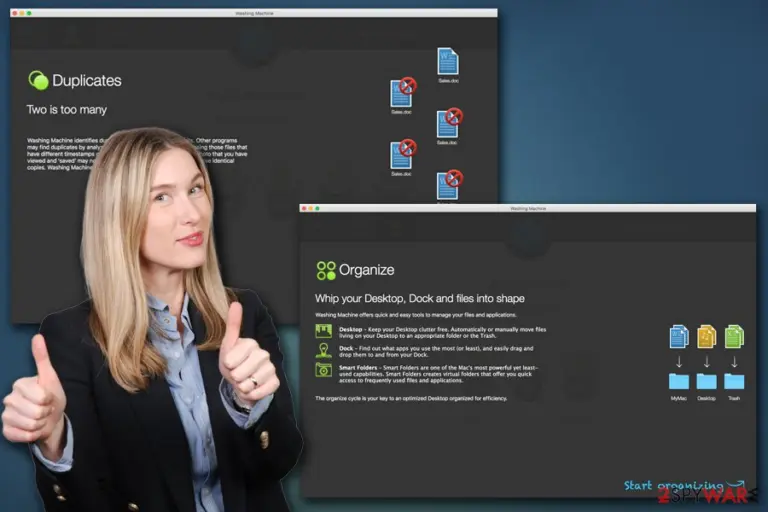The height and width of the screenshot is (512, 768).
Task: Select the Desktop feature icon
Action: click(323, 332)
